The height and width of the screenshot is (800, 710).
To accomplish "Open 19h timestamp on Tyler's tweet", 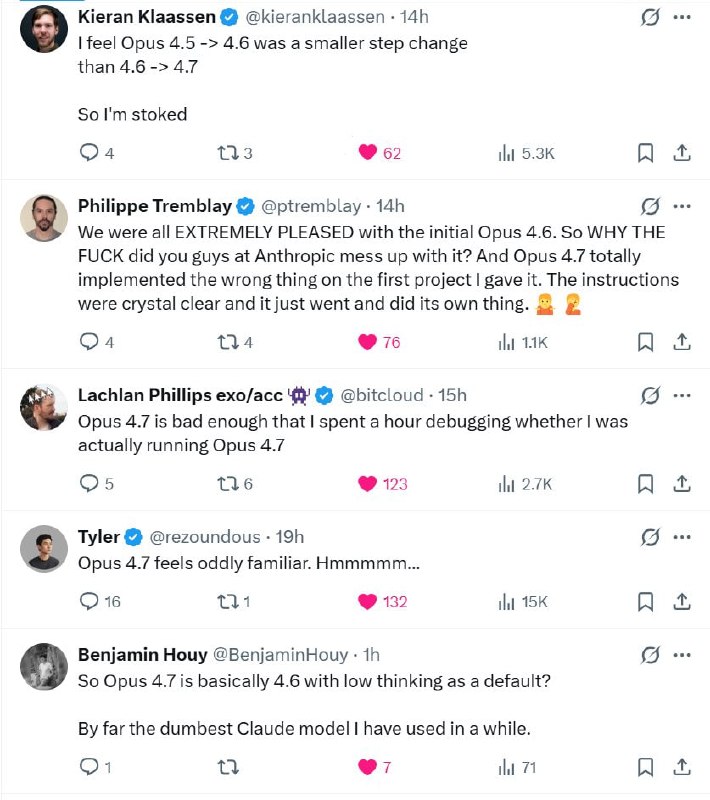I will (x=289, y=537).
